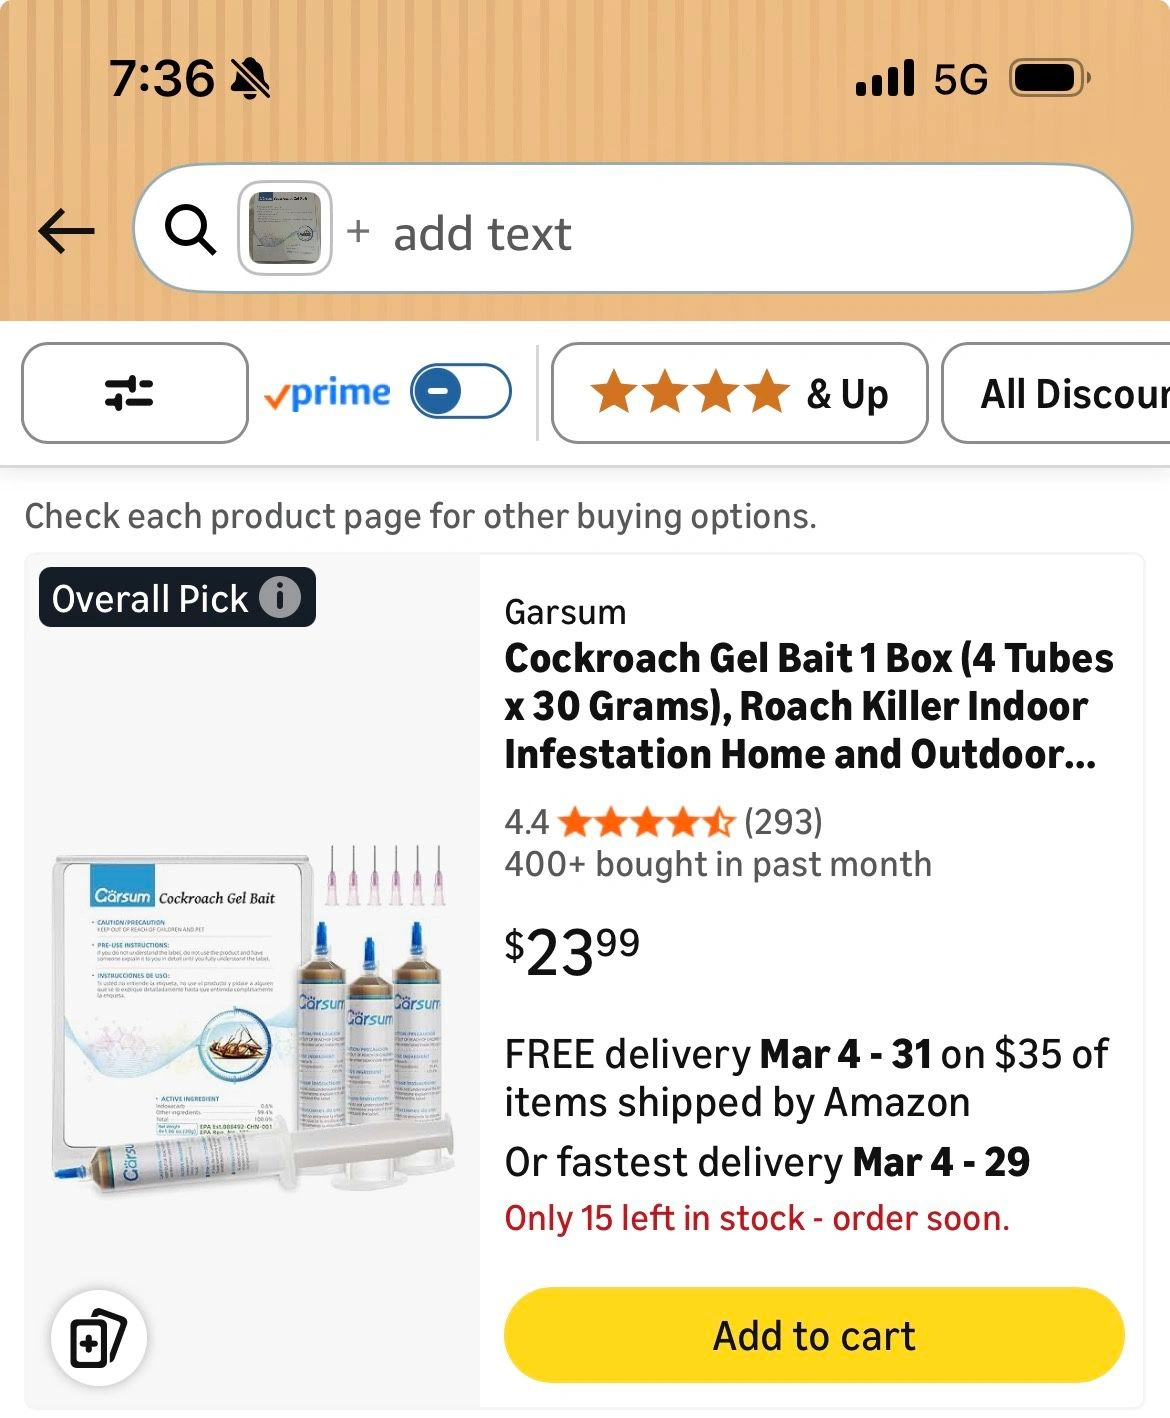Open the filter sliders icon button
The height and width of the screenshot is (1418, 1170).
point(134,393)
